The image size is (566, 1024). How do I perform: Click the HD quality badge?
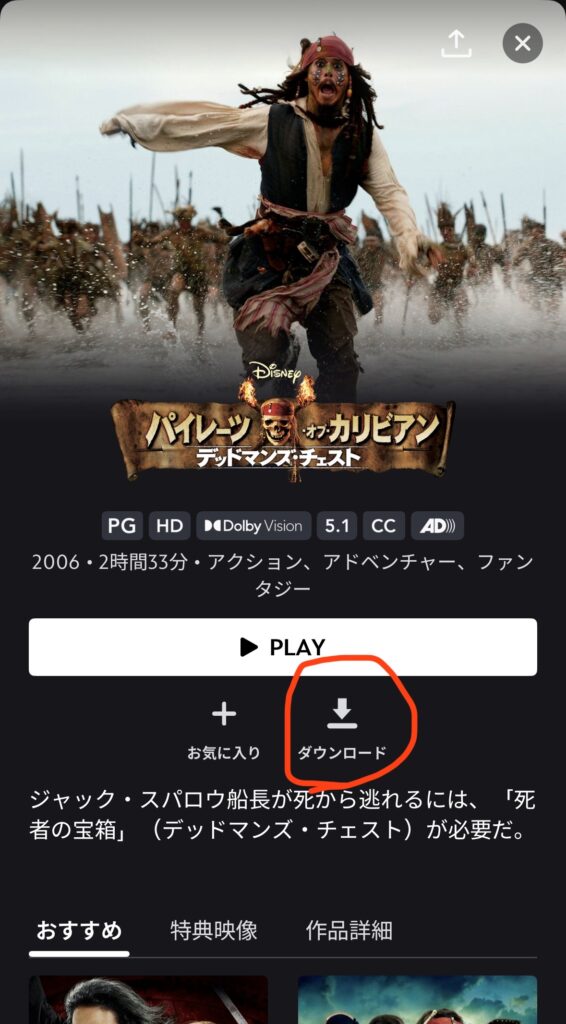click(170, 526)
